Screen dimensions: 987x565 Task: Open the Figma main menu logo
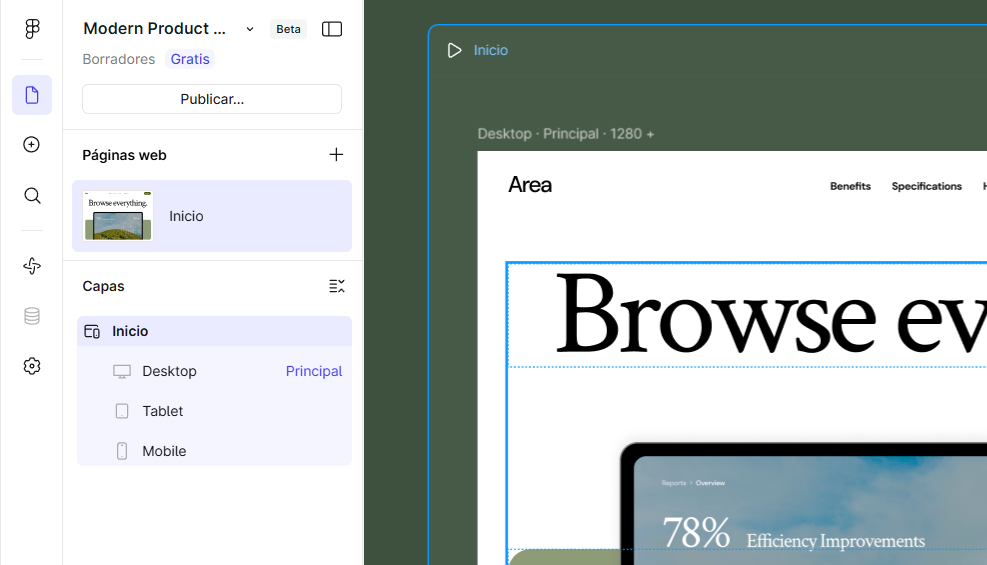point(32,29)
